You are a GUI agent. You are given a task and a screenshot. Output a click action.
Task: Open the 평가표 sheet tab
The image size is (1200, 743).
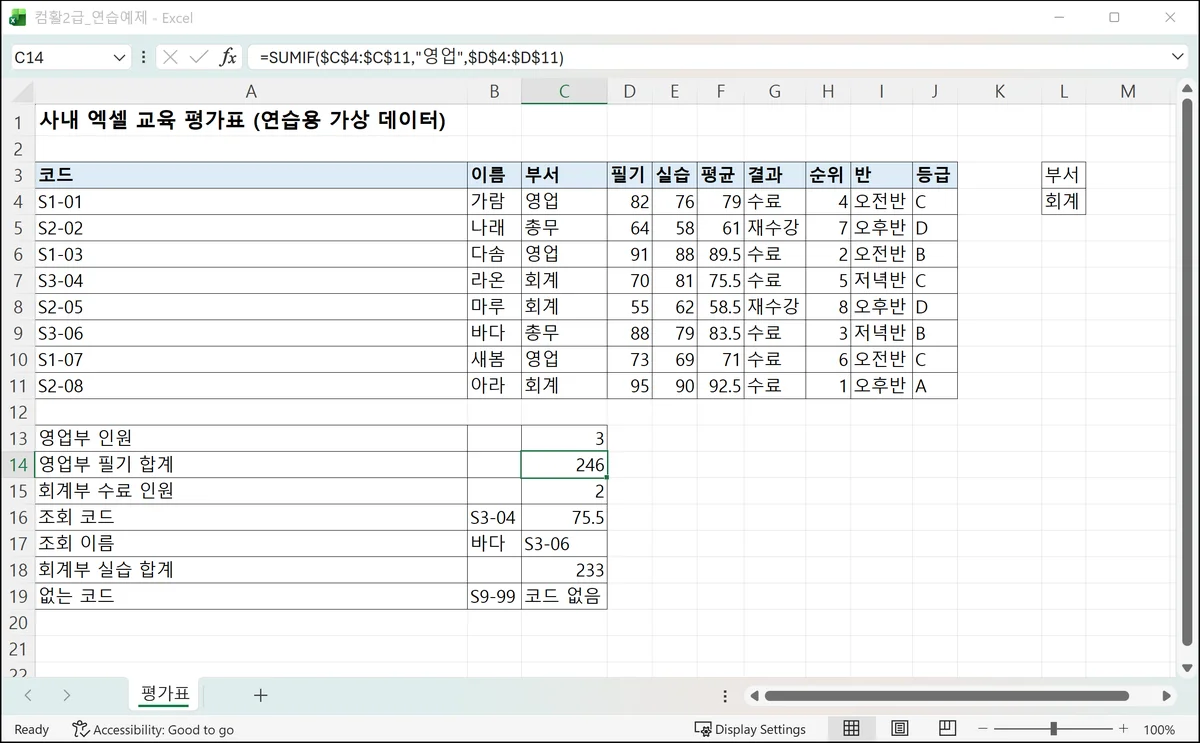165,694
